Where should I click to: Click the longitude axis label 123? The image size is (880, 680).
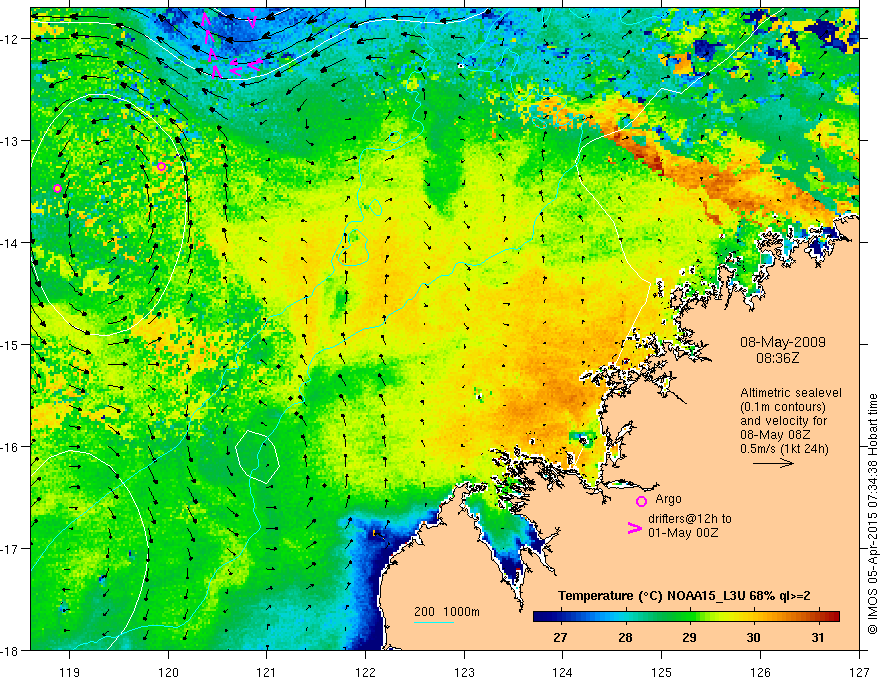pyautogui.click(x=464, y=672)
